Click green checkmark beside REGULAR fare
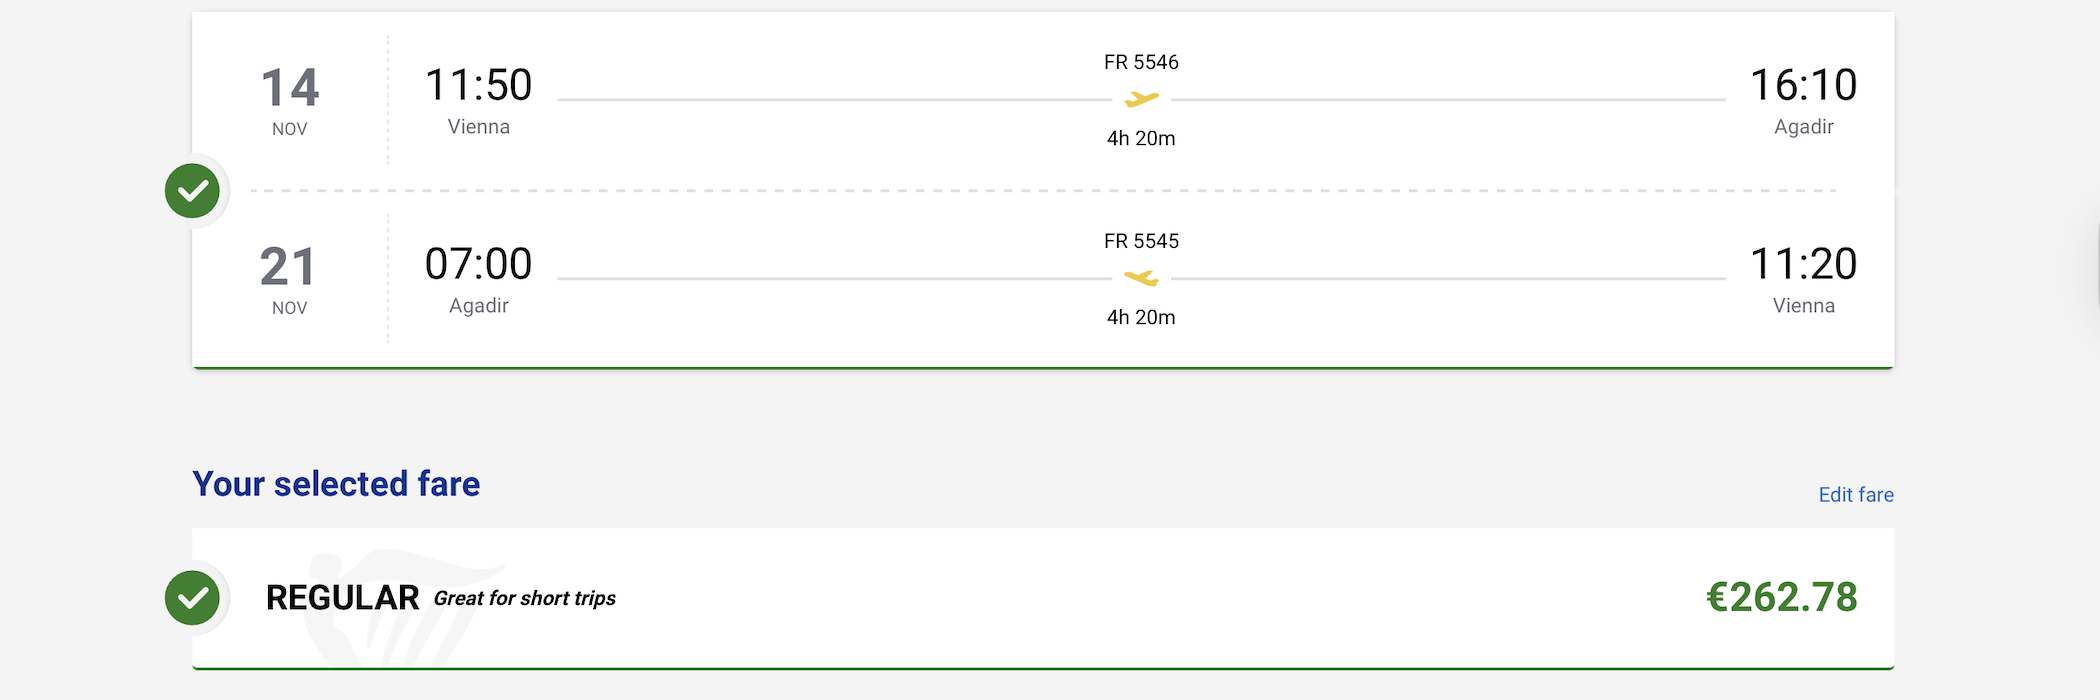Viewport: 2100px width, 700px height. (192, 598)
